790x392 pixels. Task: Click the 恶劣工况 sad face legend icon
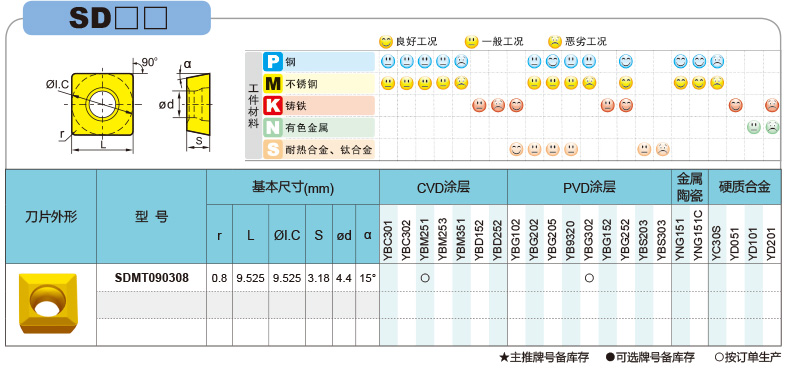(x=555, y=41)
